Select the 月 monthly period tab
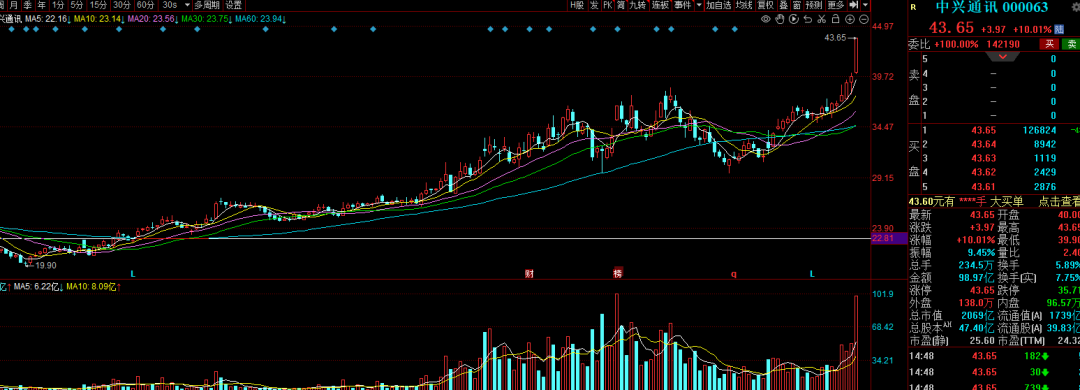 [13, 5]
